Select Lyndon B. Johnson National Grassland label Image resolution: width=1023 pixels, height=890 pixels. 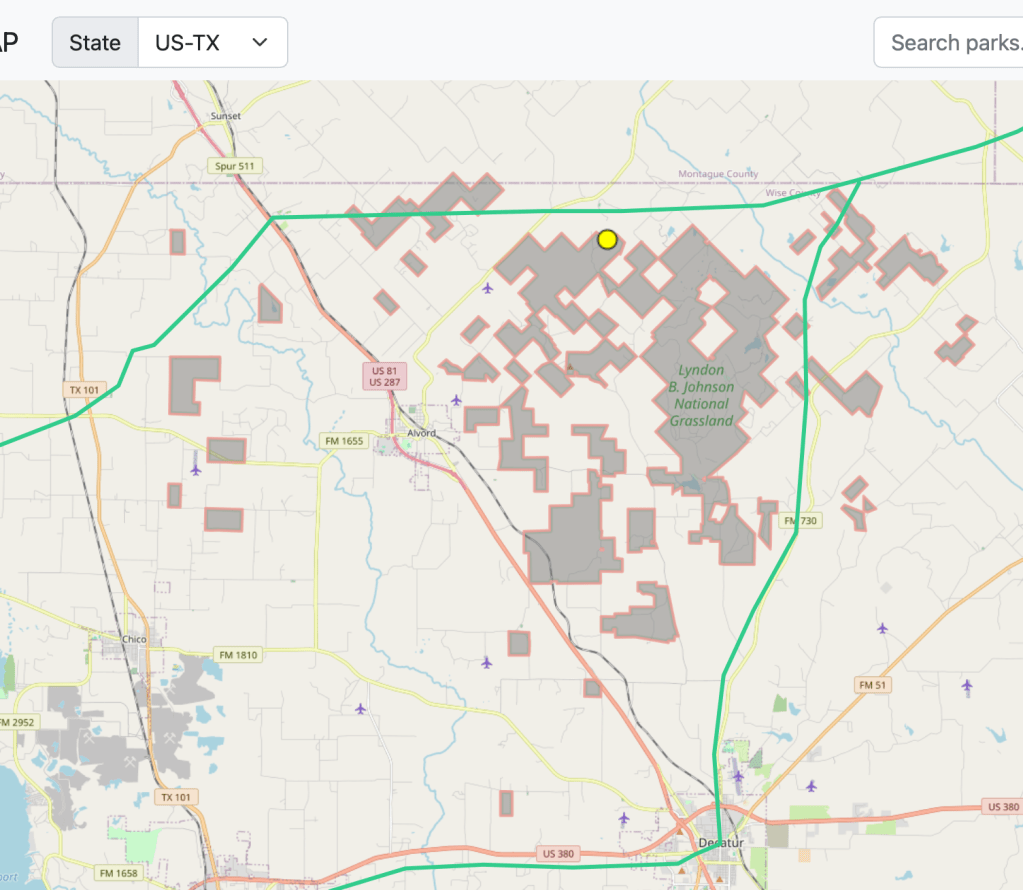pos(703,395)
